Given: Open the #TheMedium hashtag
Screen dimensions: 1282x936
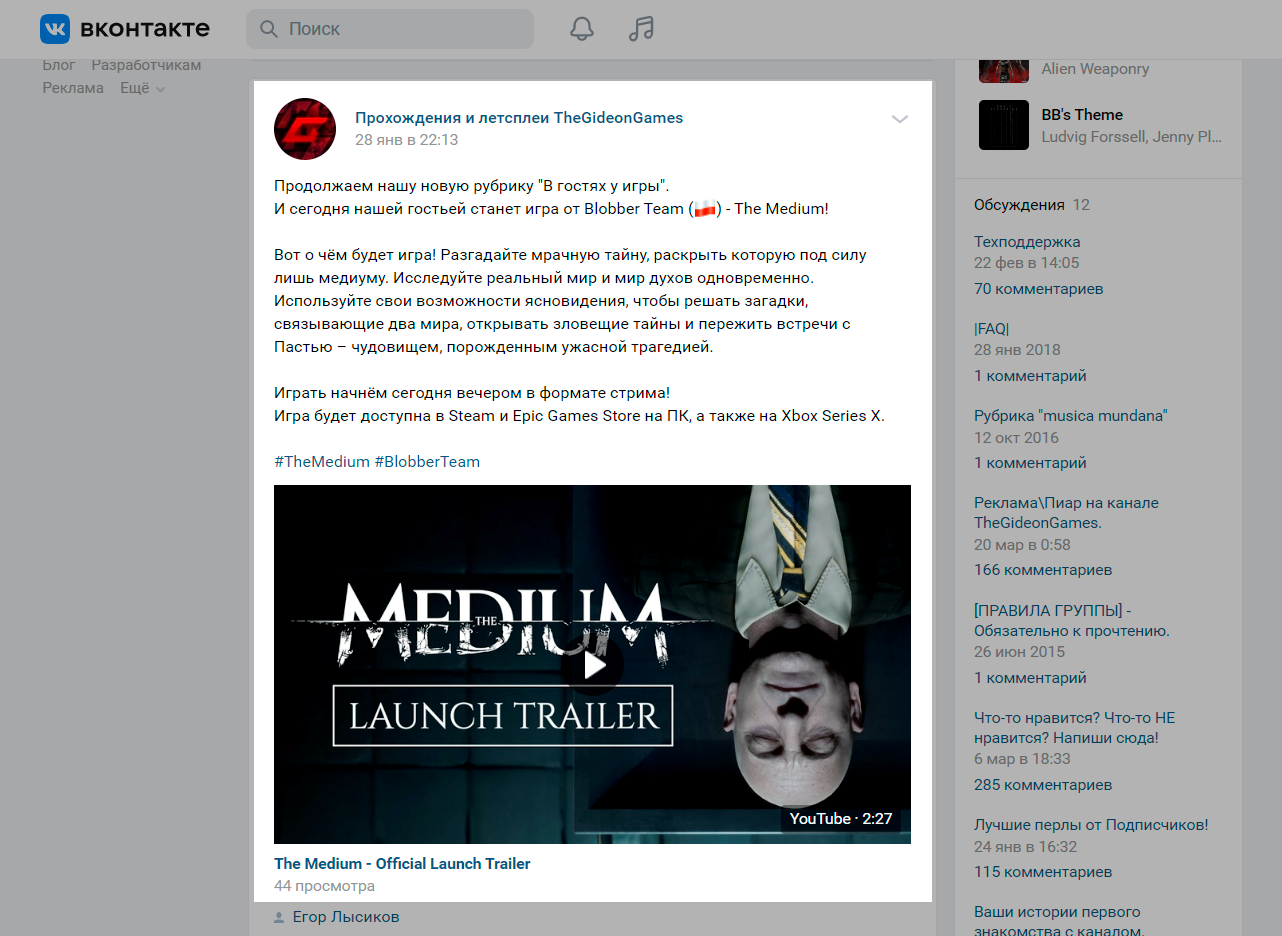Looking at the screenshot, I should point(322,462).
